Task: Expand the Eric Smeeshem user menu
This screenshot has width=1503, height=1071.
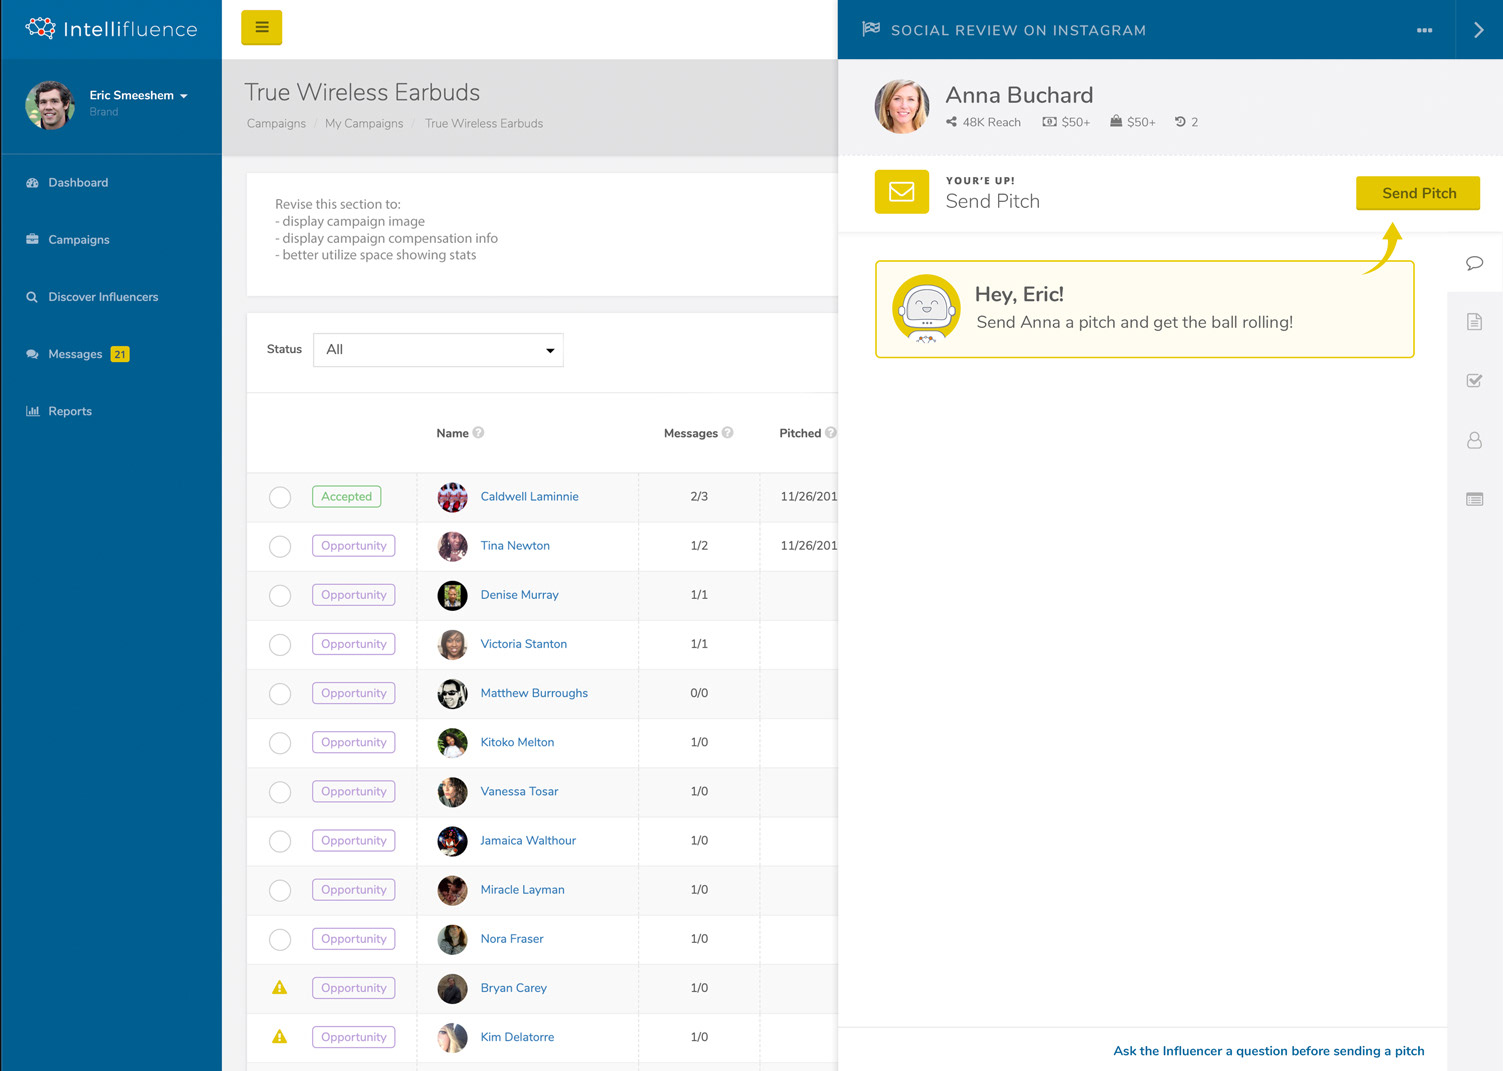Action: pos(138,96)
